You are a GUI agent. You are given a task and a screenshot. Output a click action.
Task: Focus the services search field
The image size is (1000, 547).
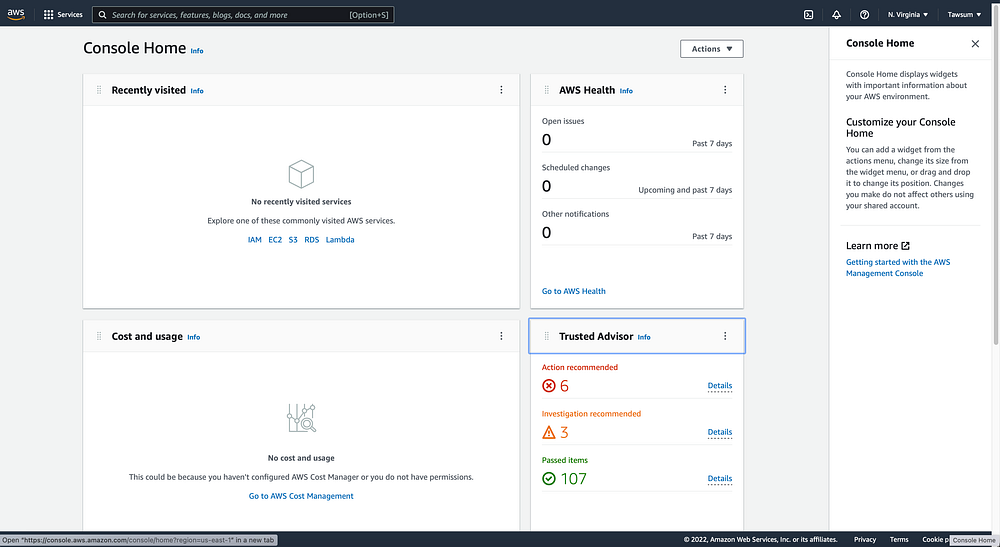pyautogui.click(x=243, y=15)
